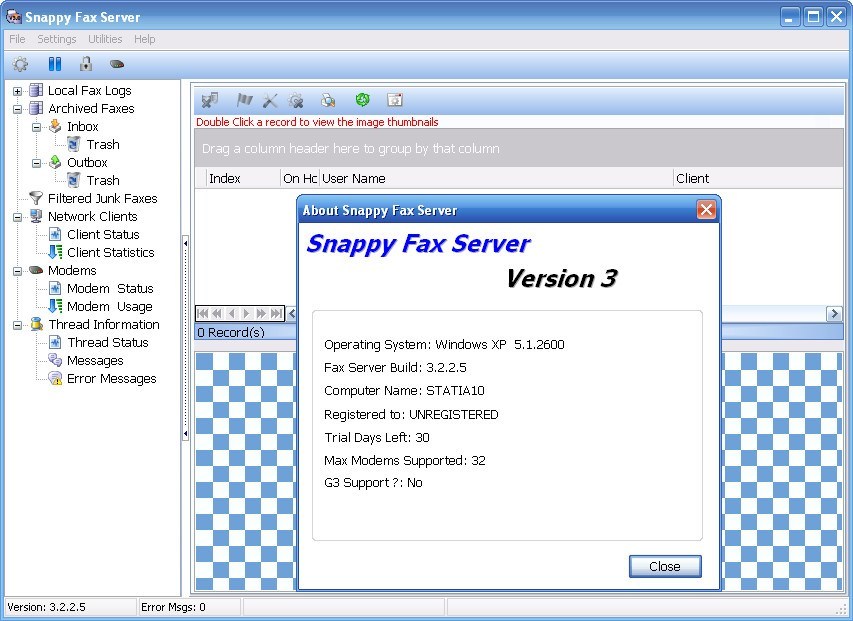The image size is (853, 621).
Task: Collapse the Modems branch in the sidebar
Action: (16, 270)
